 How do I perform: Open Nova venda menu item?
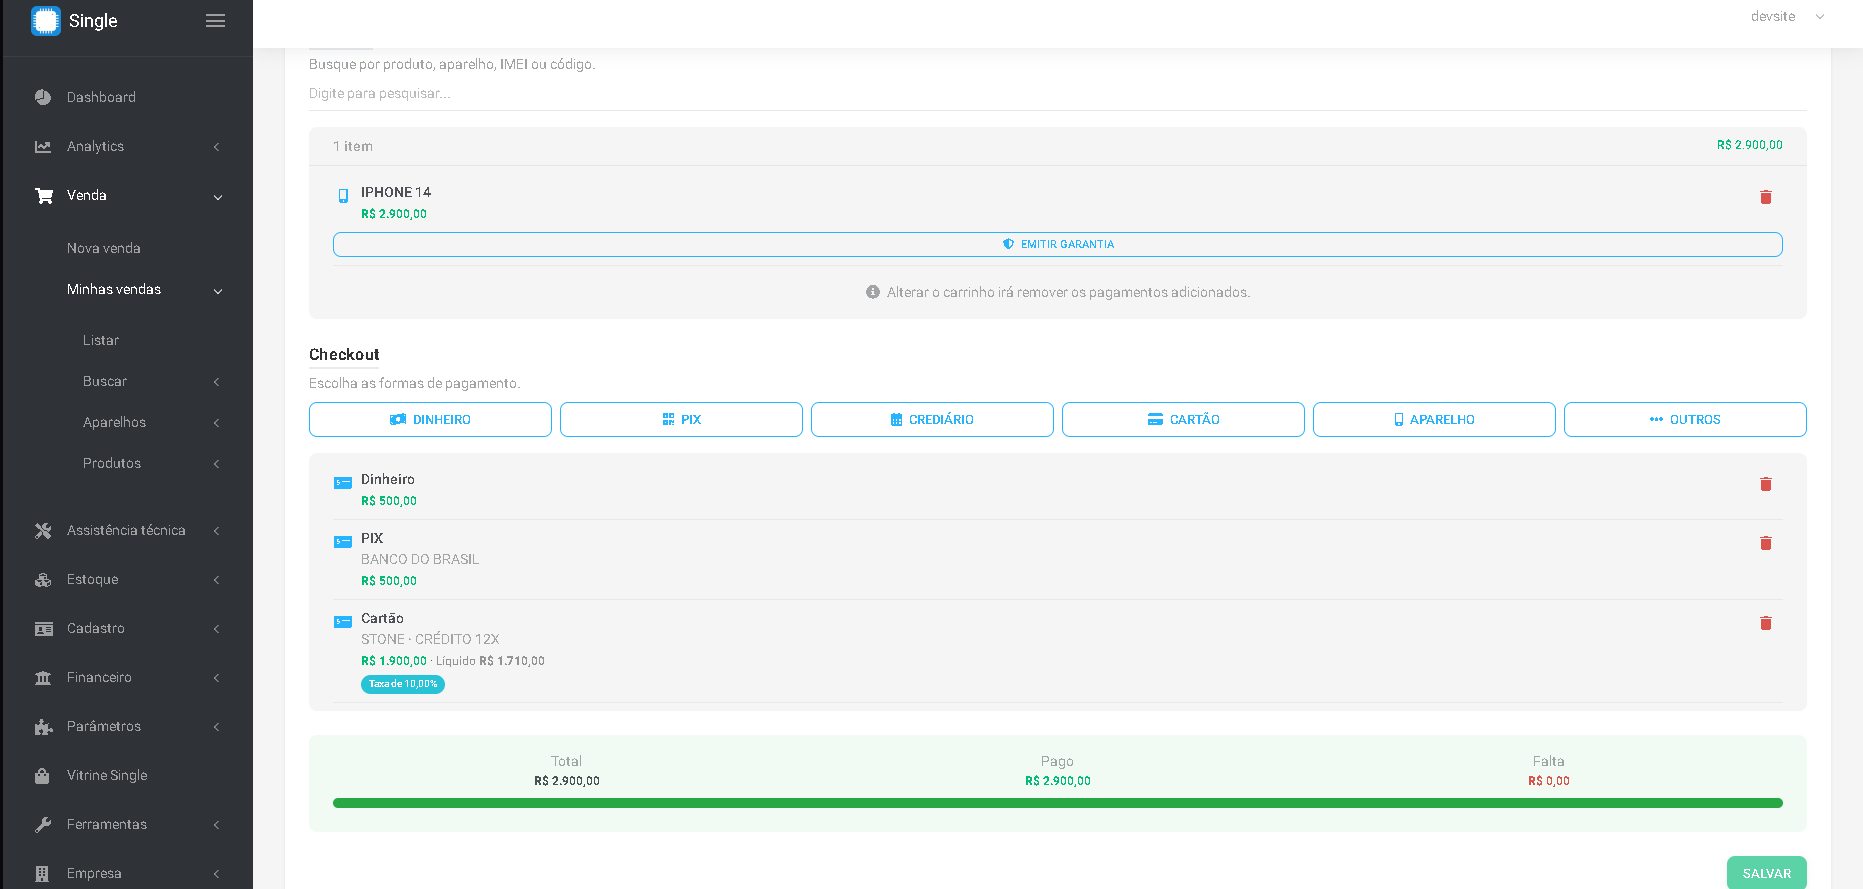104,248
